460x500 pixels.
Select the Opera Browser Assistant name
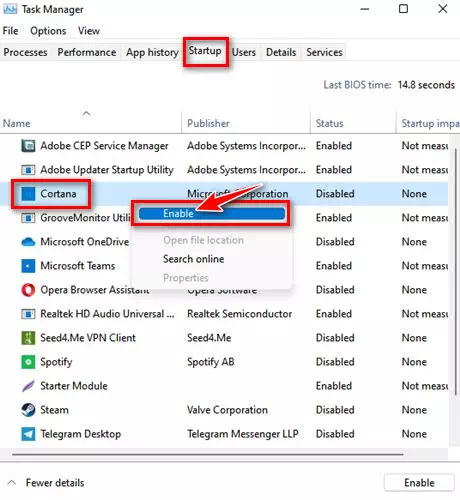tap(95, 290)
